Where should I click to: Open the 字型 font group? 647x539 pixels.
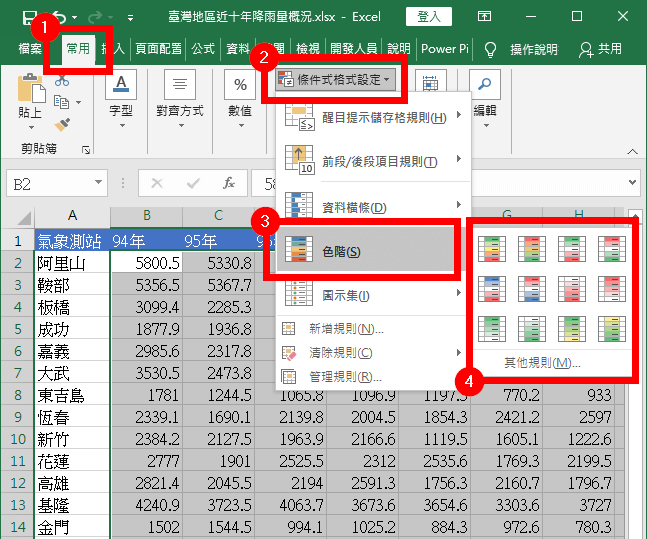point(120,99)
